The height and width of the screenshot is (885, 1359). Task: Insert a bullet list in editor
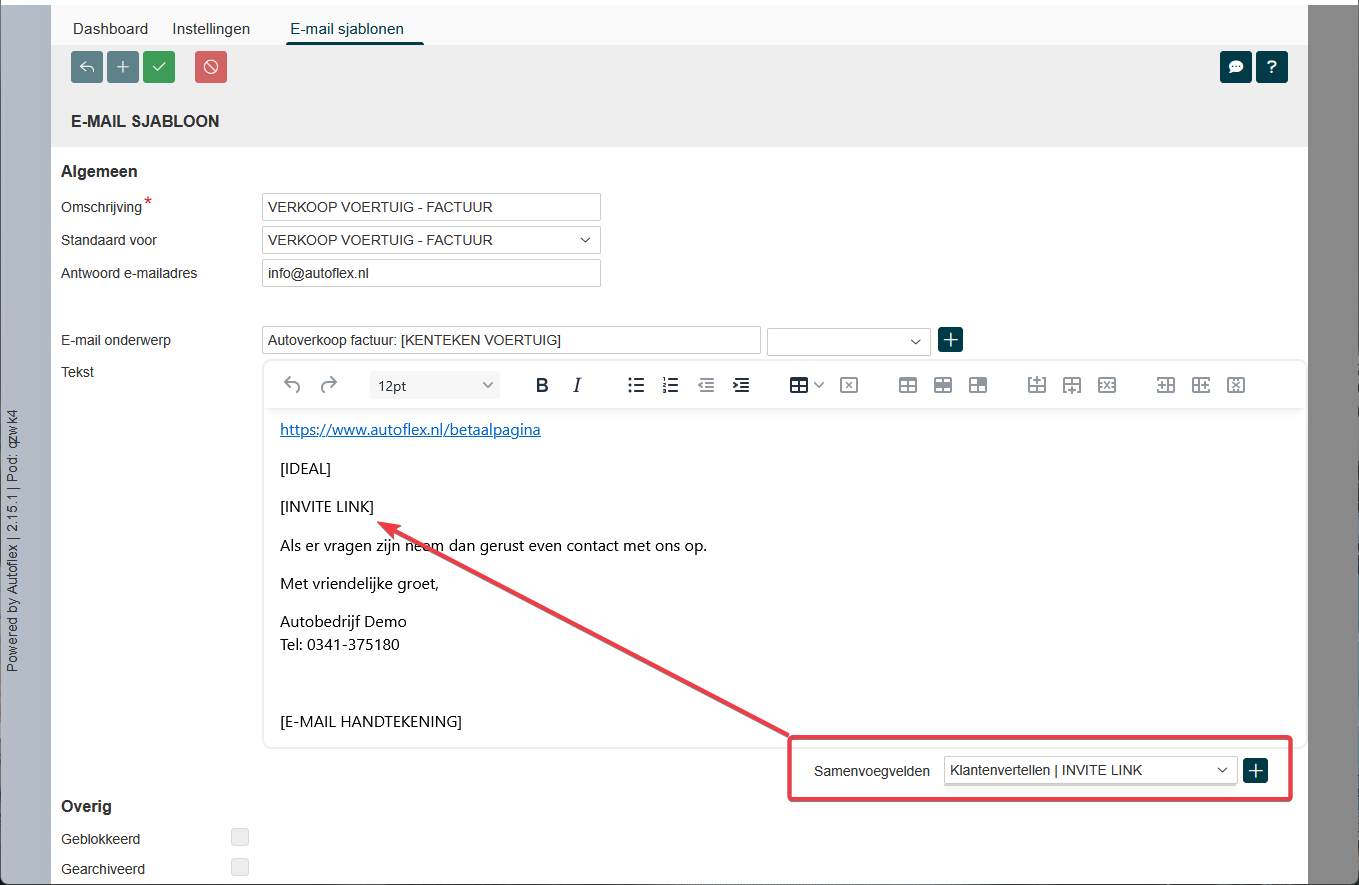tap(636, 385)
